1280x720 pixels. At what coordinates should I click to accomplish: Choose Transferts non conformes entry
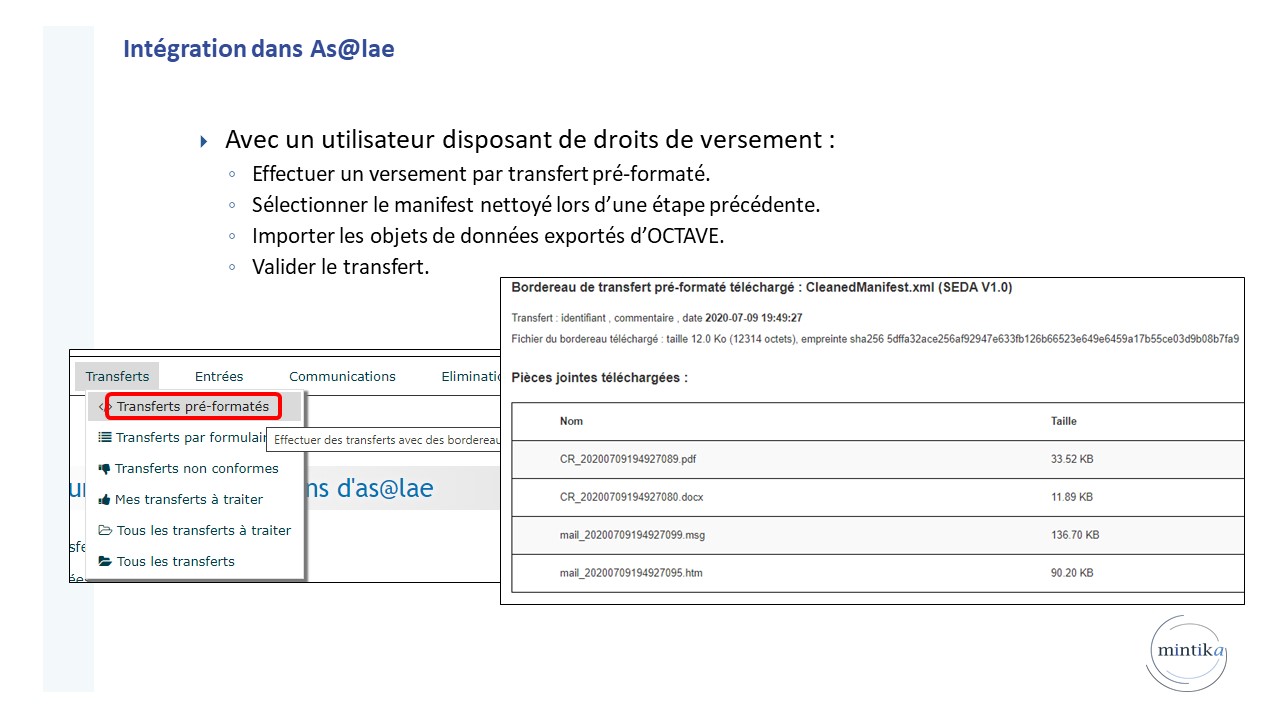coord(189,469)
